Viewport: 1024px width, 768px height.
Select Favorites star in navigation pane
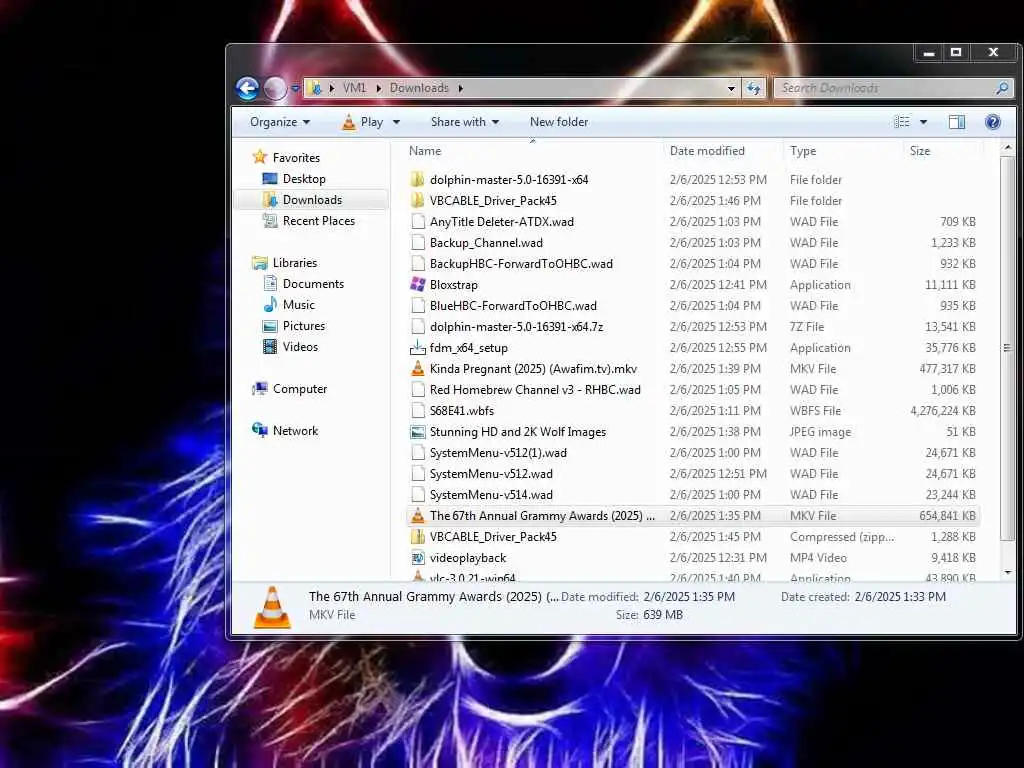coord(260,157)
